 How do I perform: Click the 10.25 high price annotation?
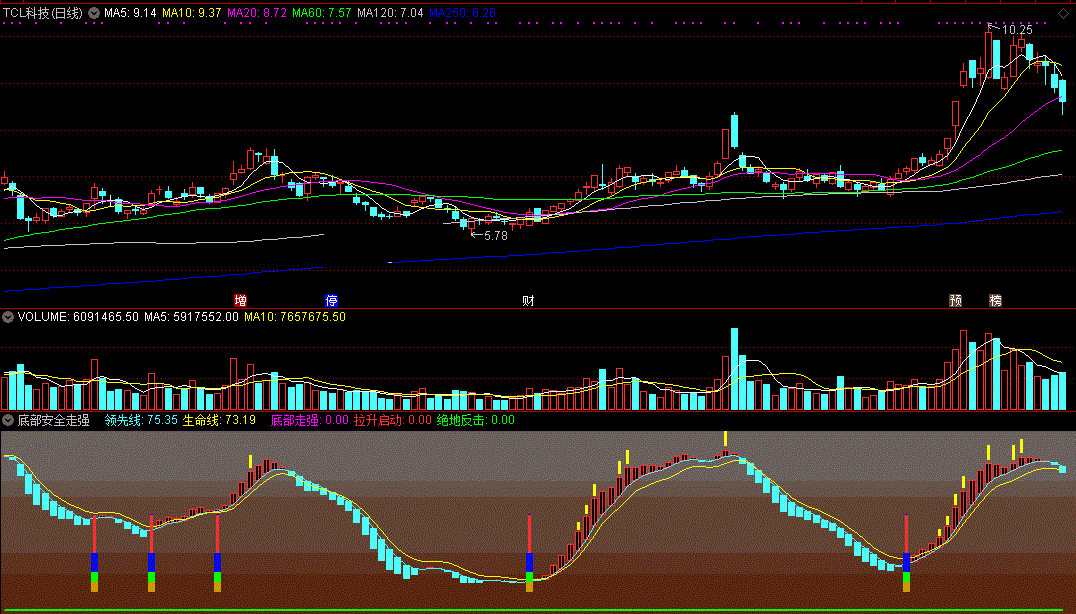[1017, 29]
